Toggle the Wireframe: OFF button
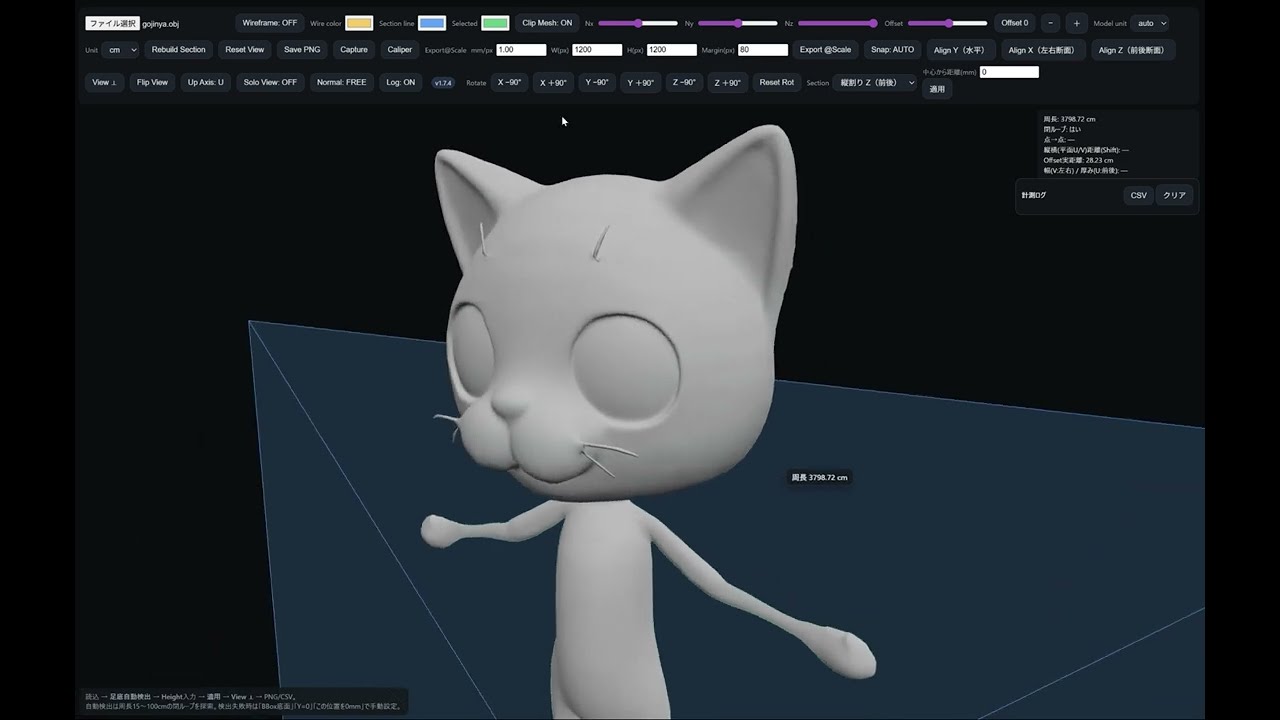 [x=270, y=23]
